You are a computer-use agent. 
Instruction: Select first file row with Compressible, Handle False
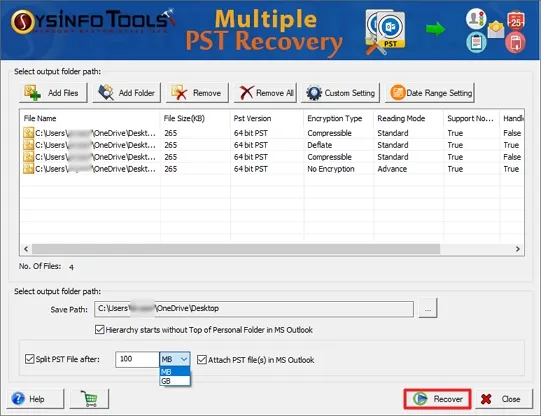coord(272,133)
